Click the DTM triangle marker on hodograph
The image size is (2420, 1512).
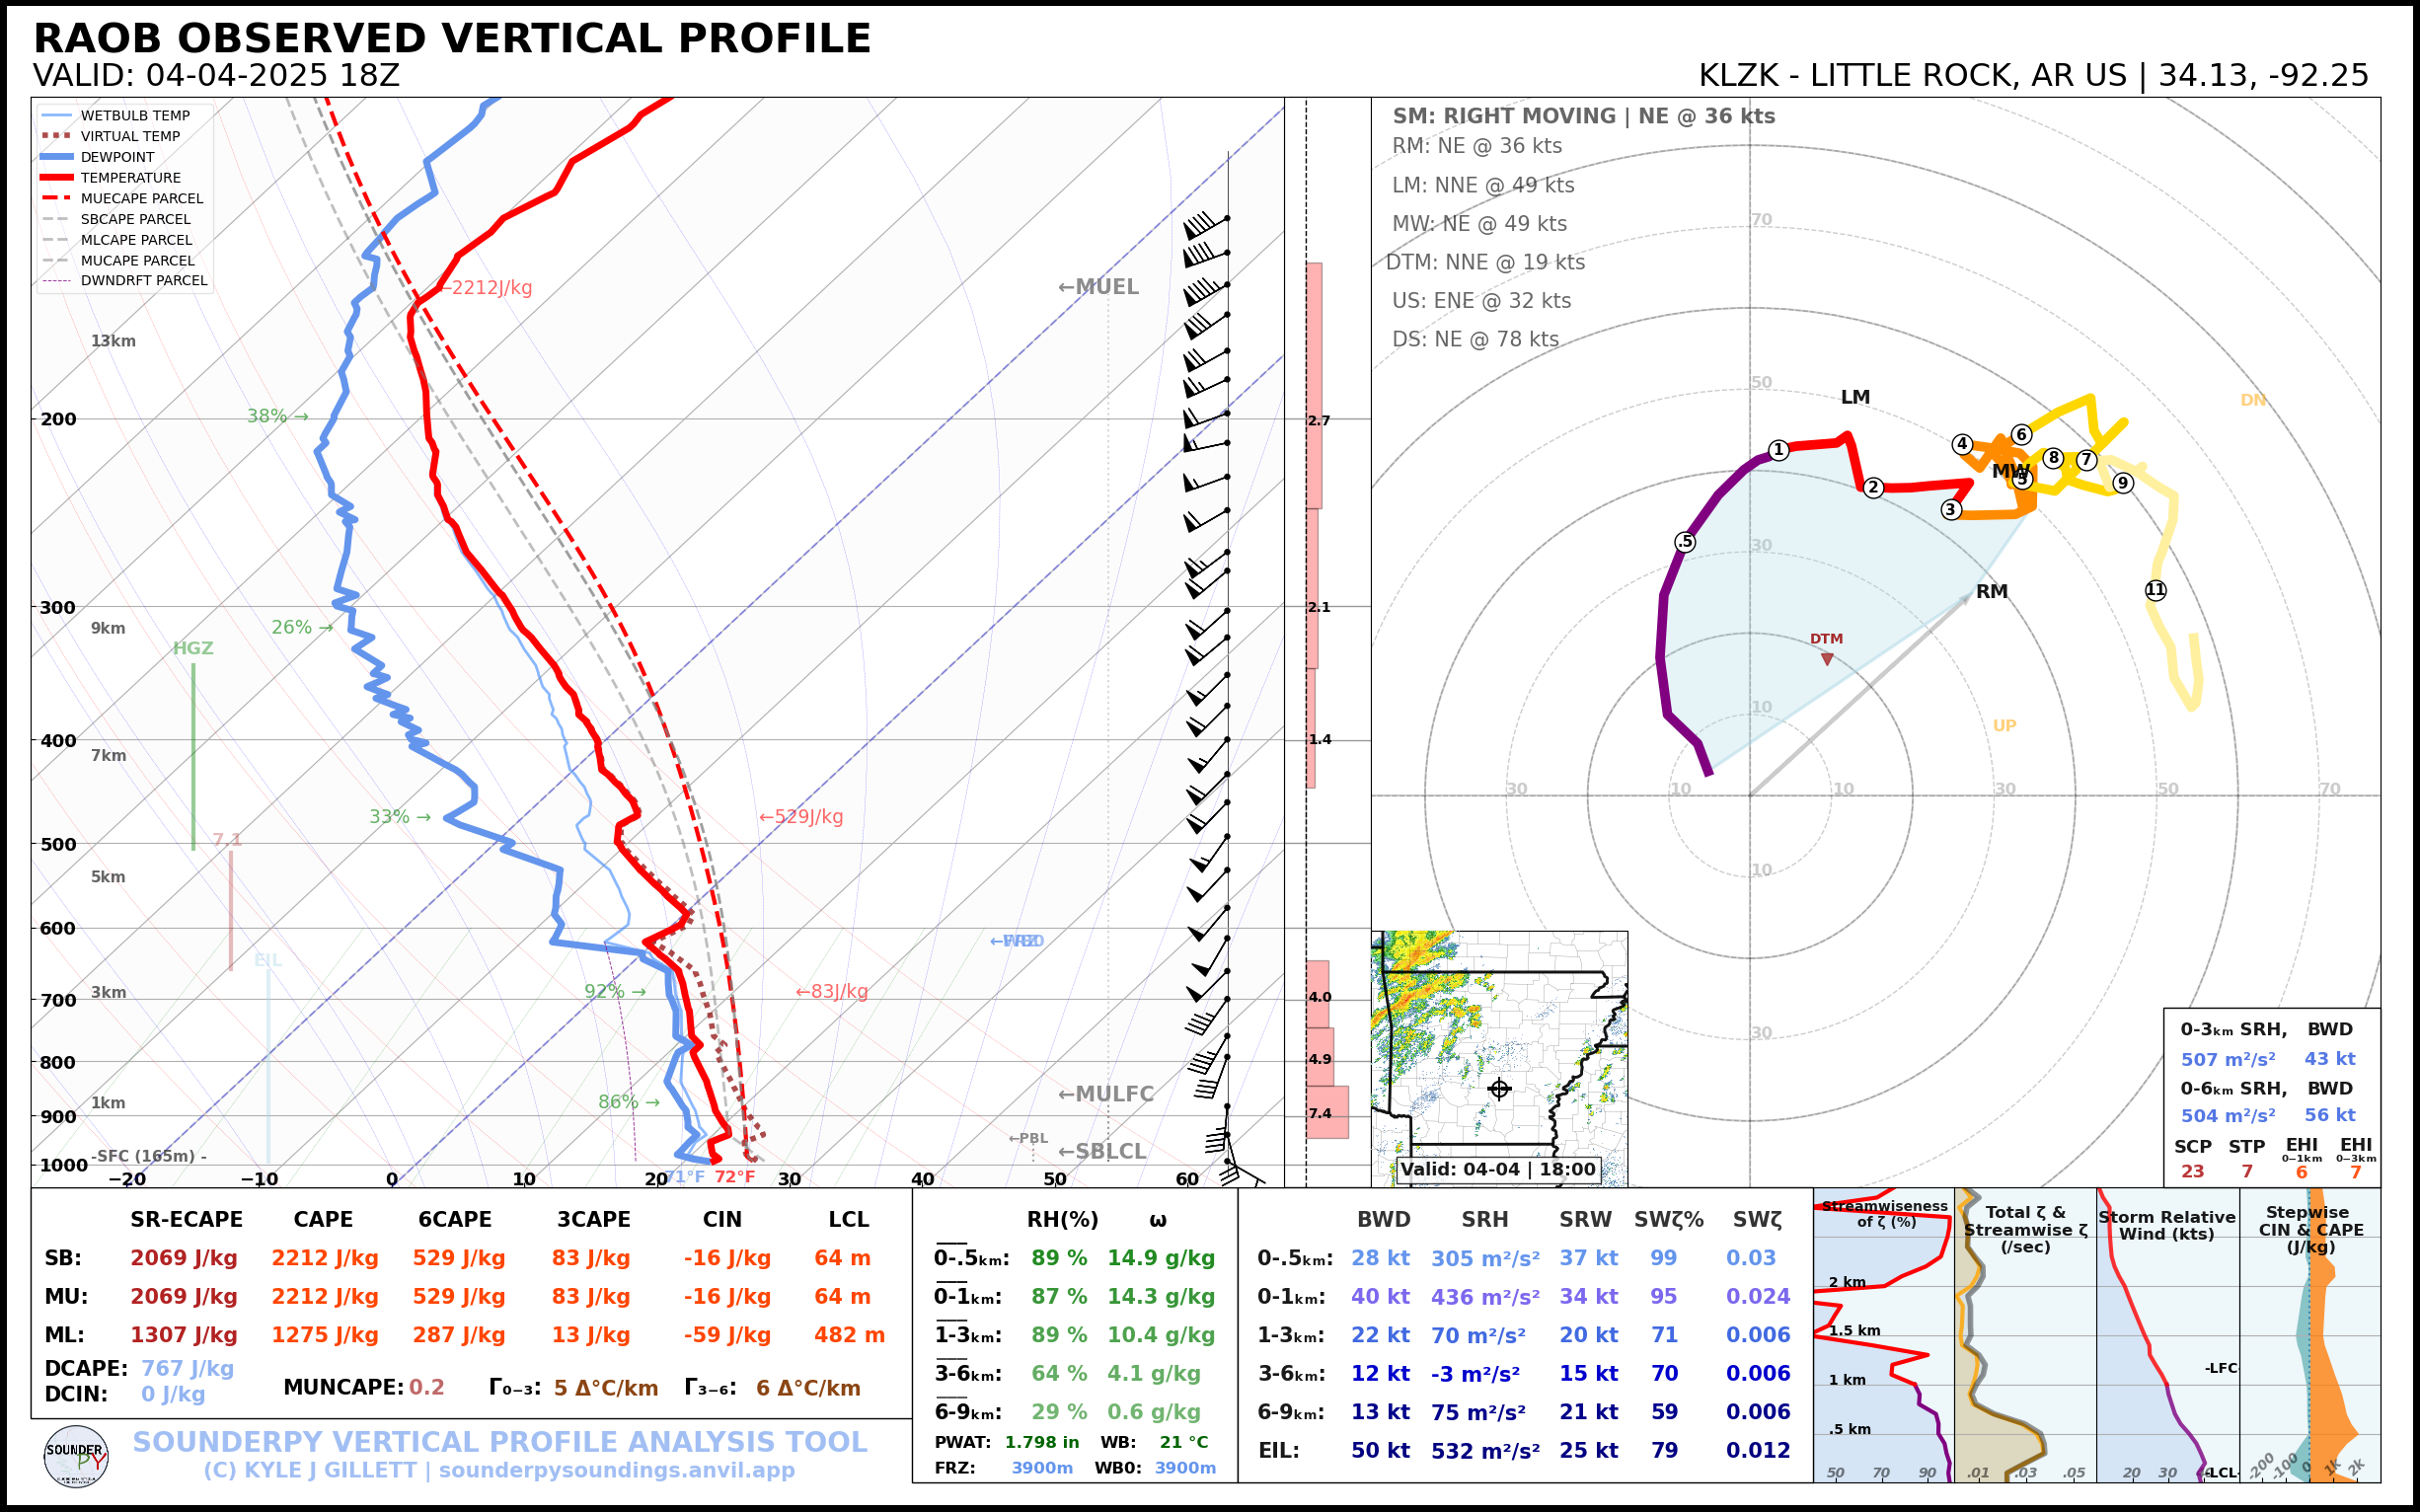(1827, 659)
